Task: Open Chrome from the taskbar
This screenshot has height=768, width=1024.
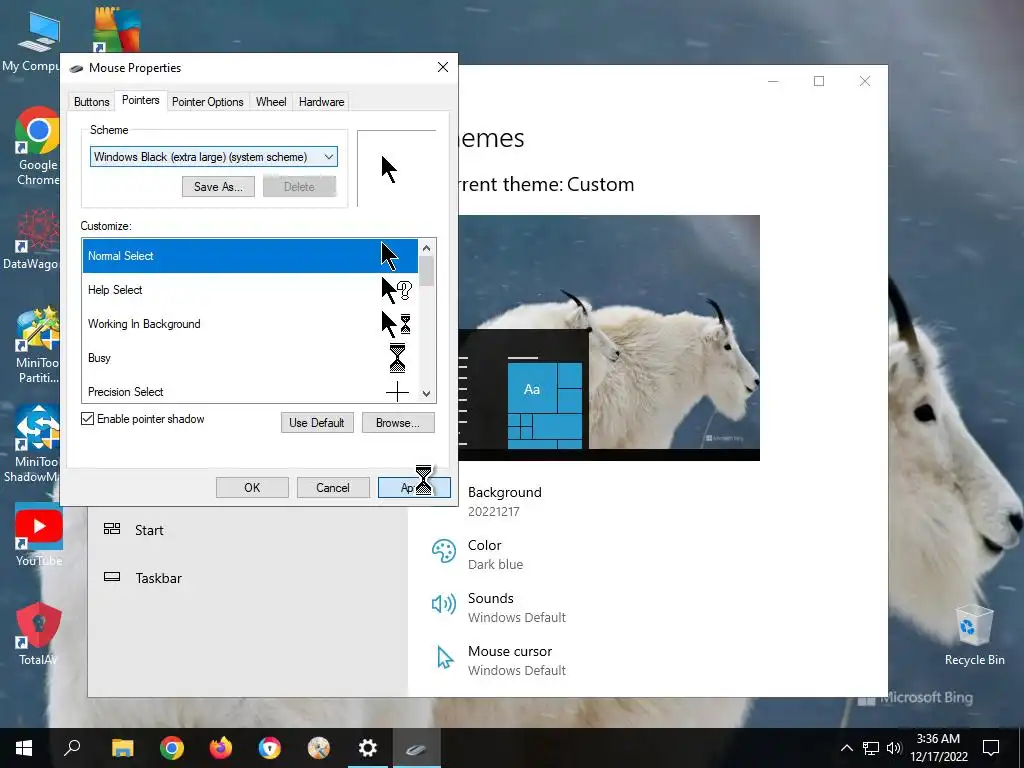Action: click(x=172, y=748)
